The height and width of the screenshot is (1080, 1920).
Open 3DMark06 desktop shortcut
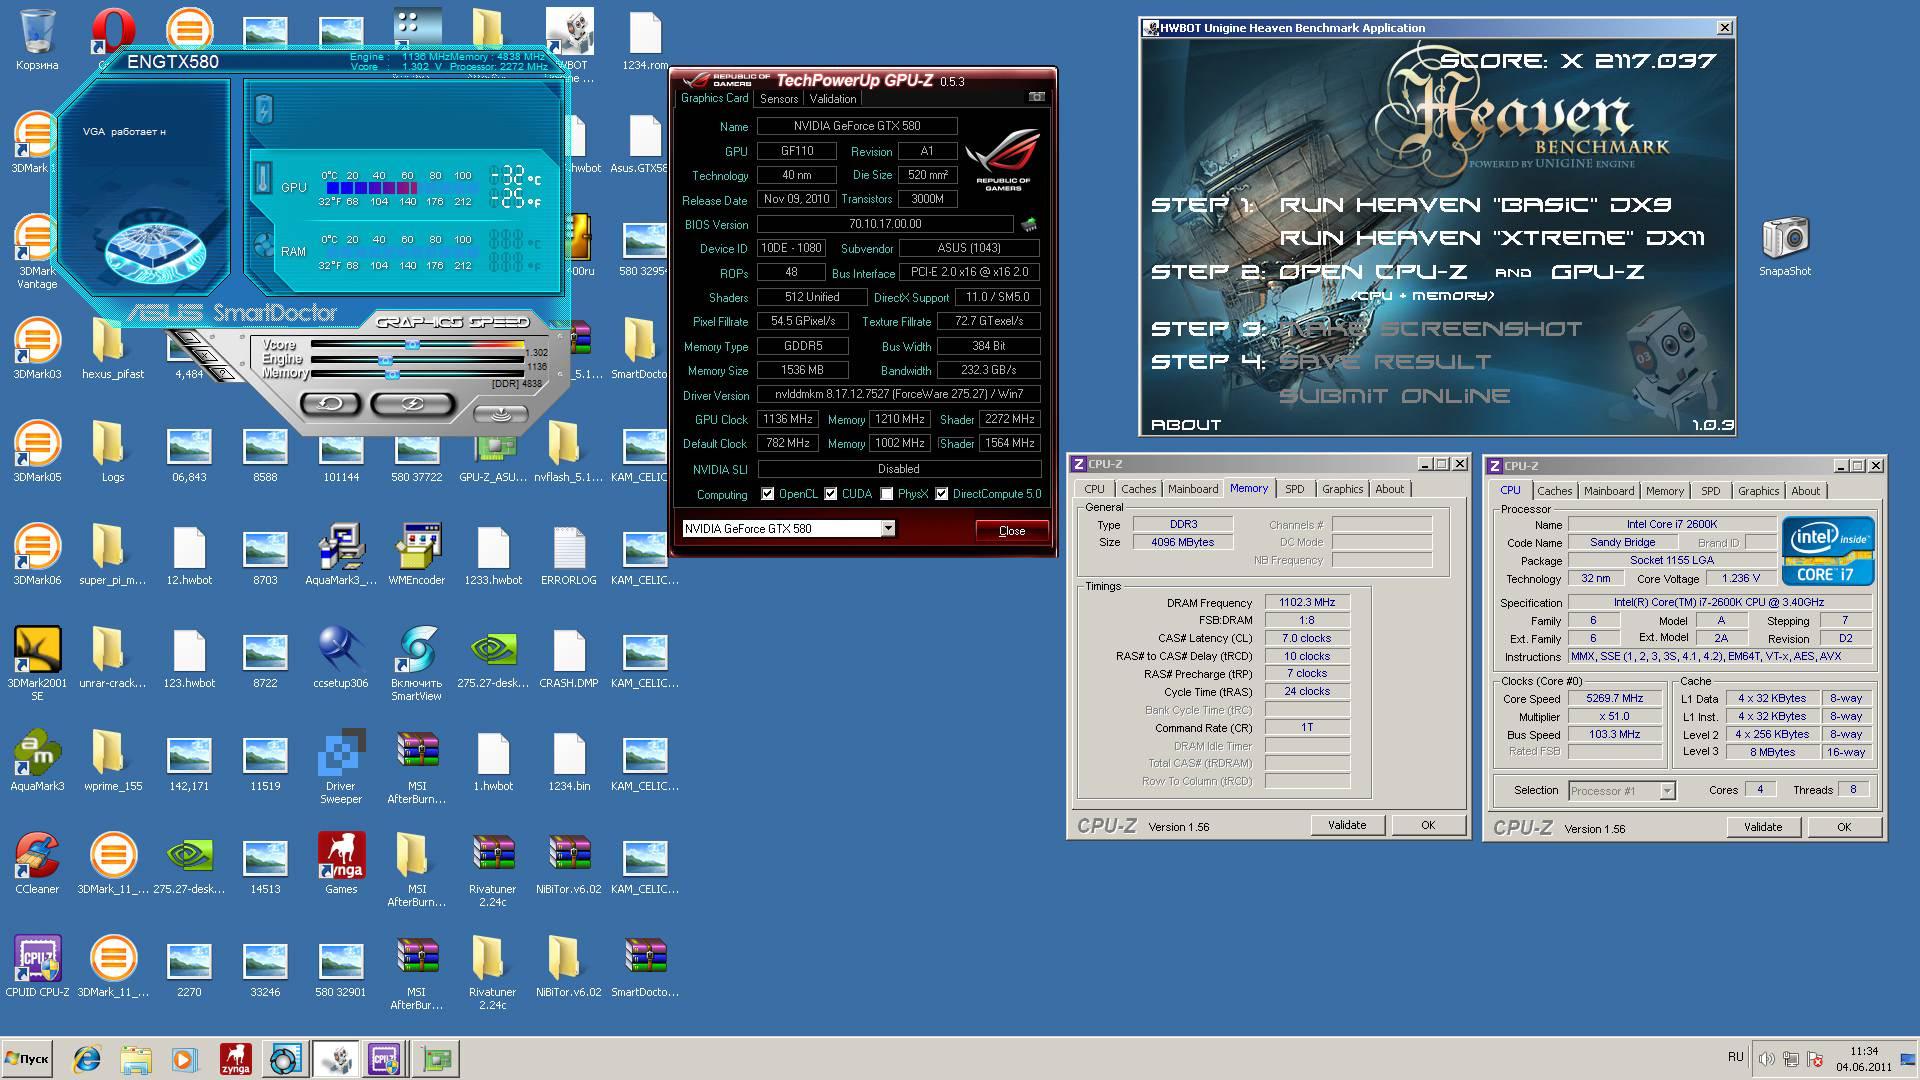pos(37,555)
